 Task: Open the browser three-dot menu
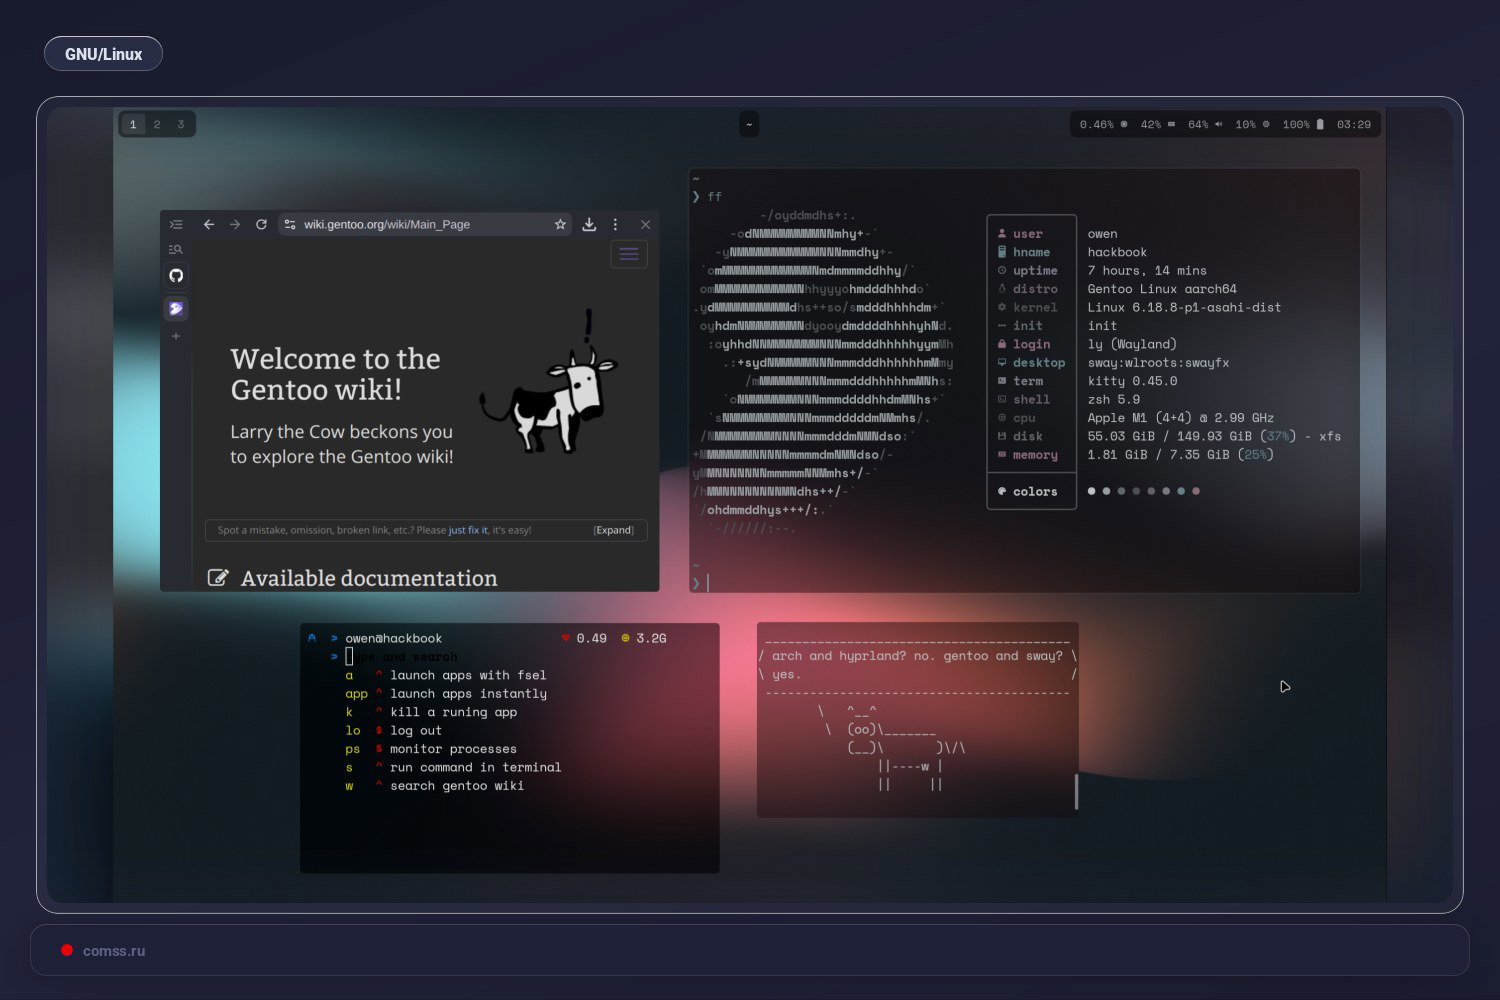click(615, 224)
